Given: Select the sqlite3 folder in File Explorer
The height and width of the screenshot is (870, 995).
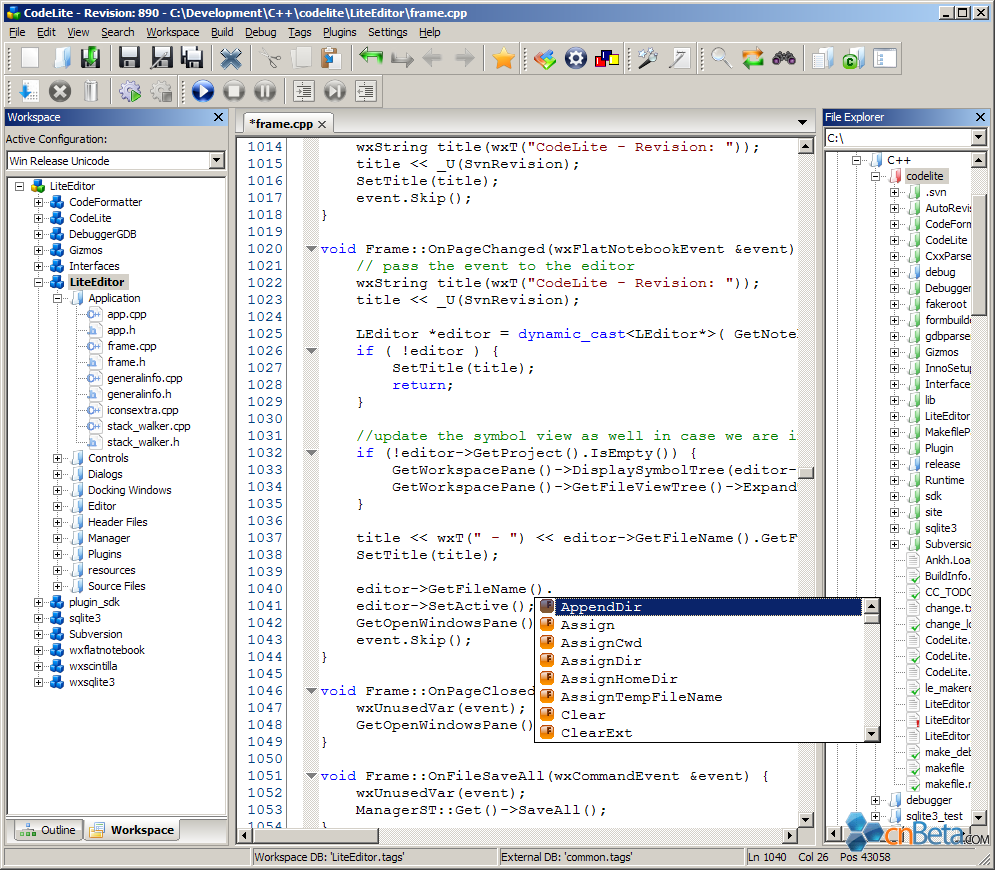Looking at the screenshot, I should [940, 528].
